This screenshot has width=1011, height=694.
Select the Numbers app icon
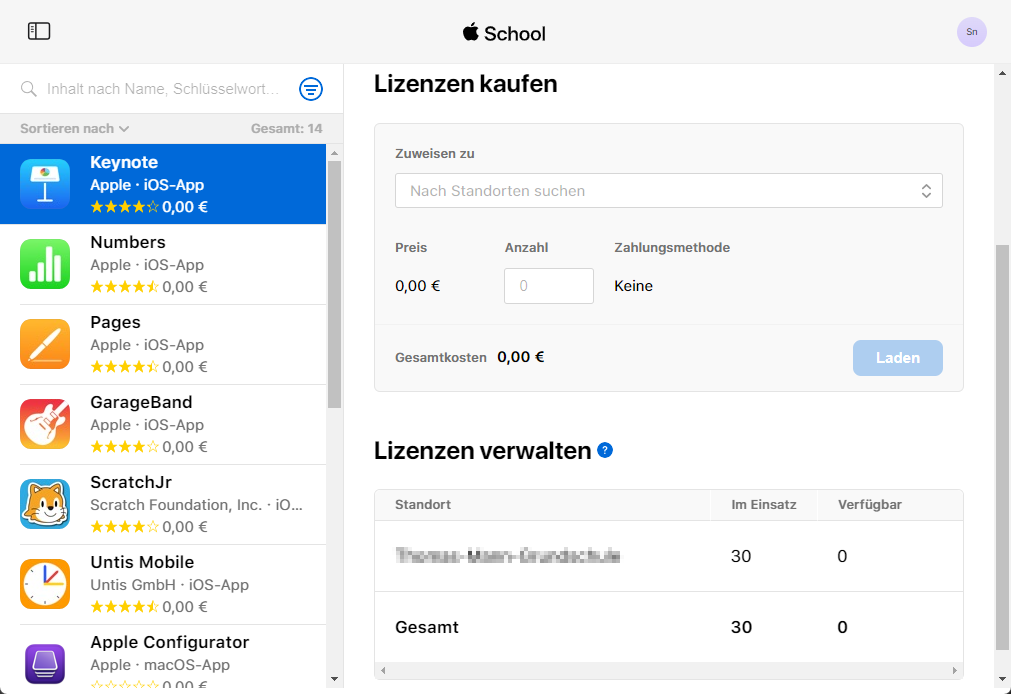click(x=44, y=264)
